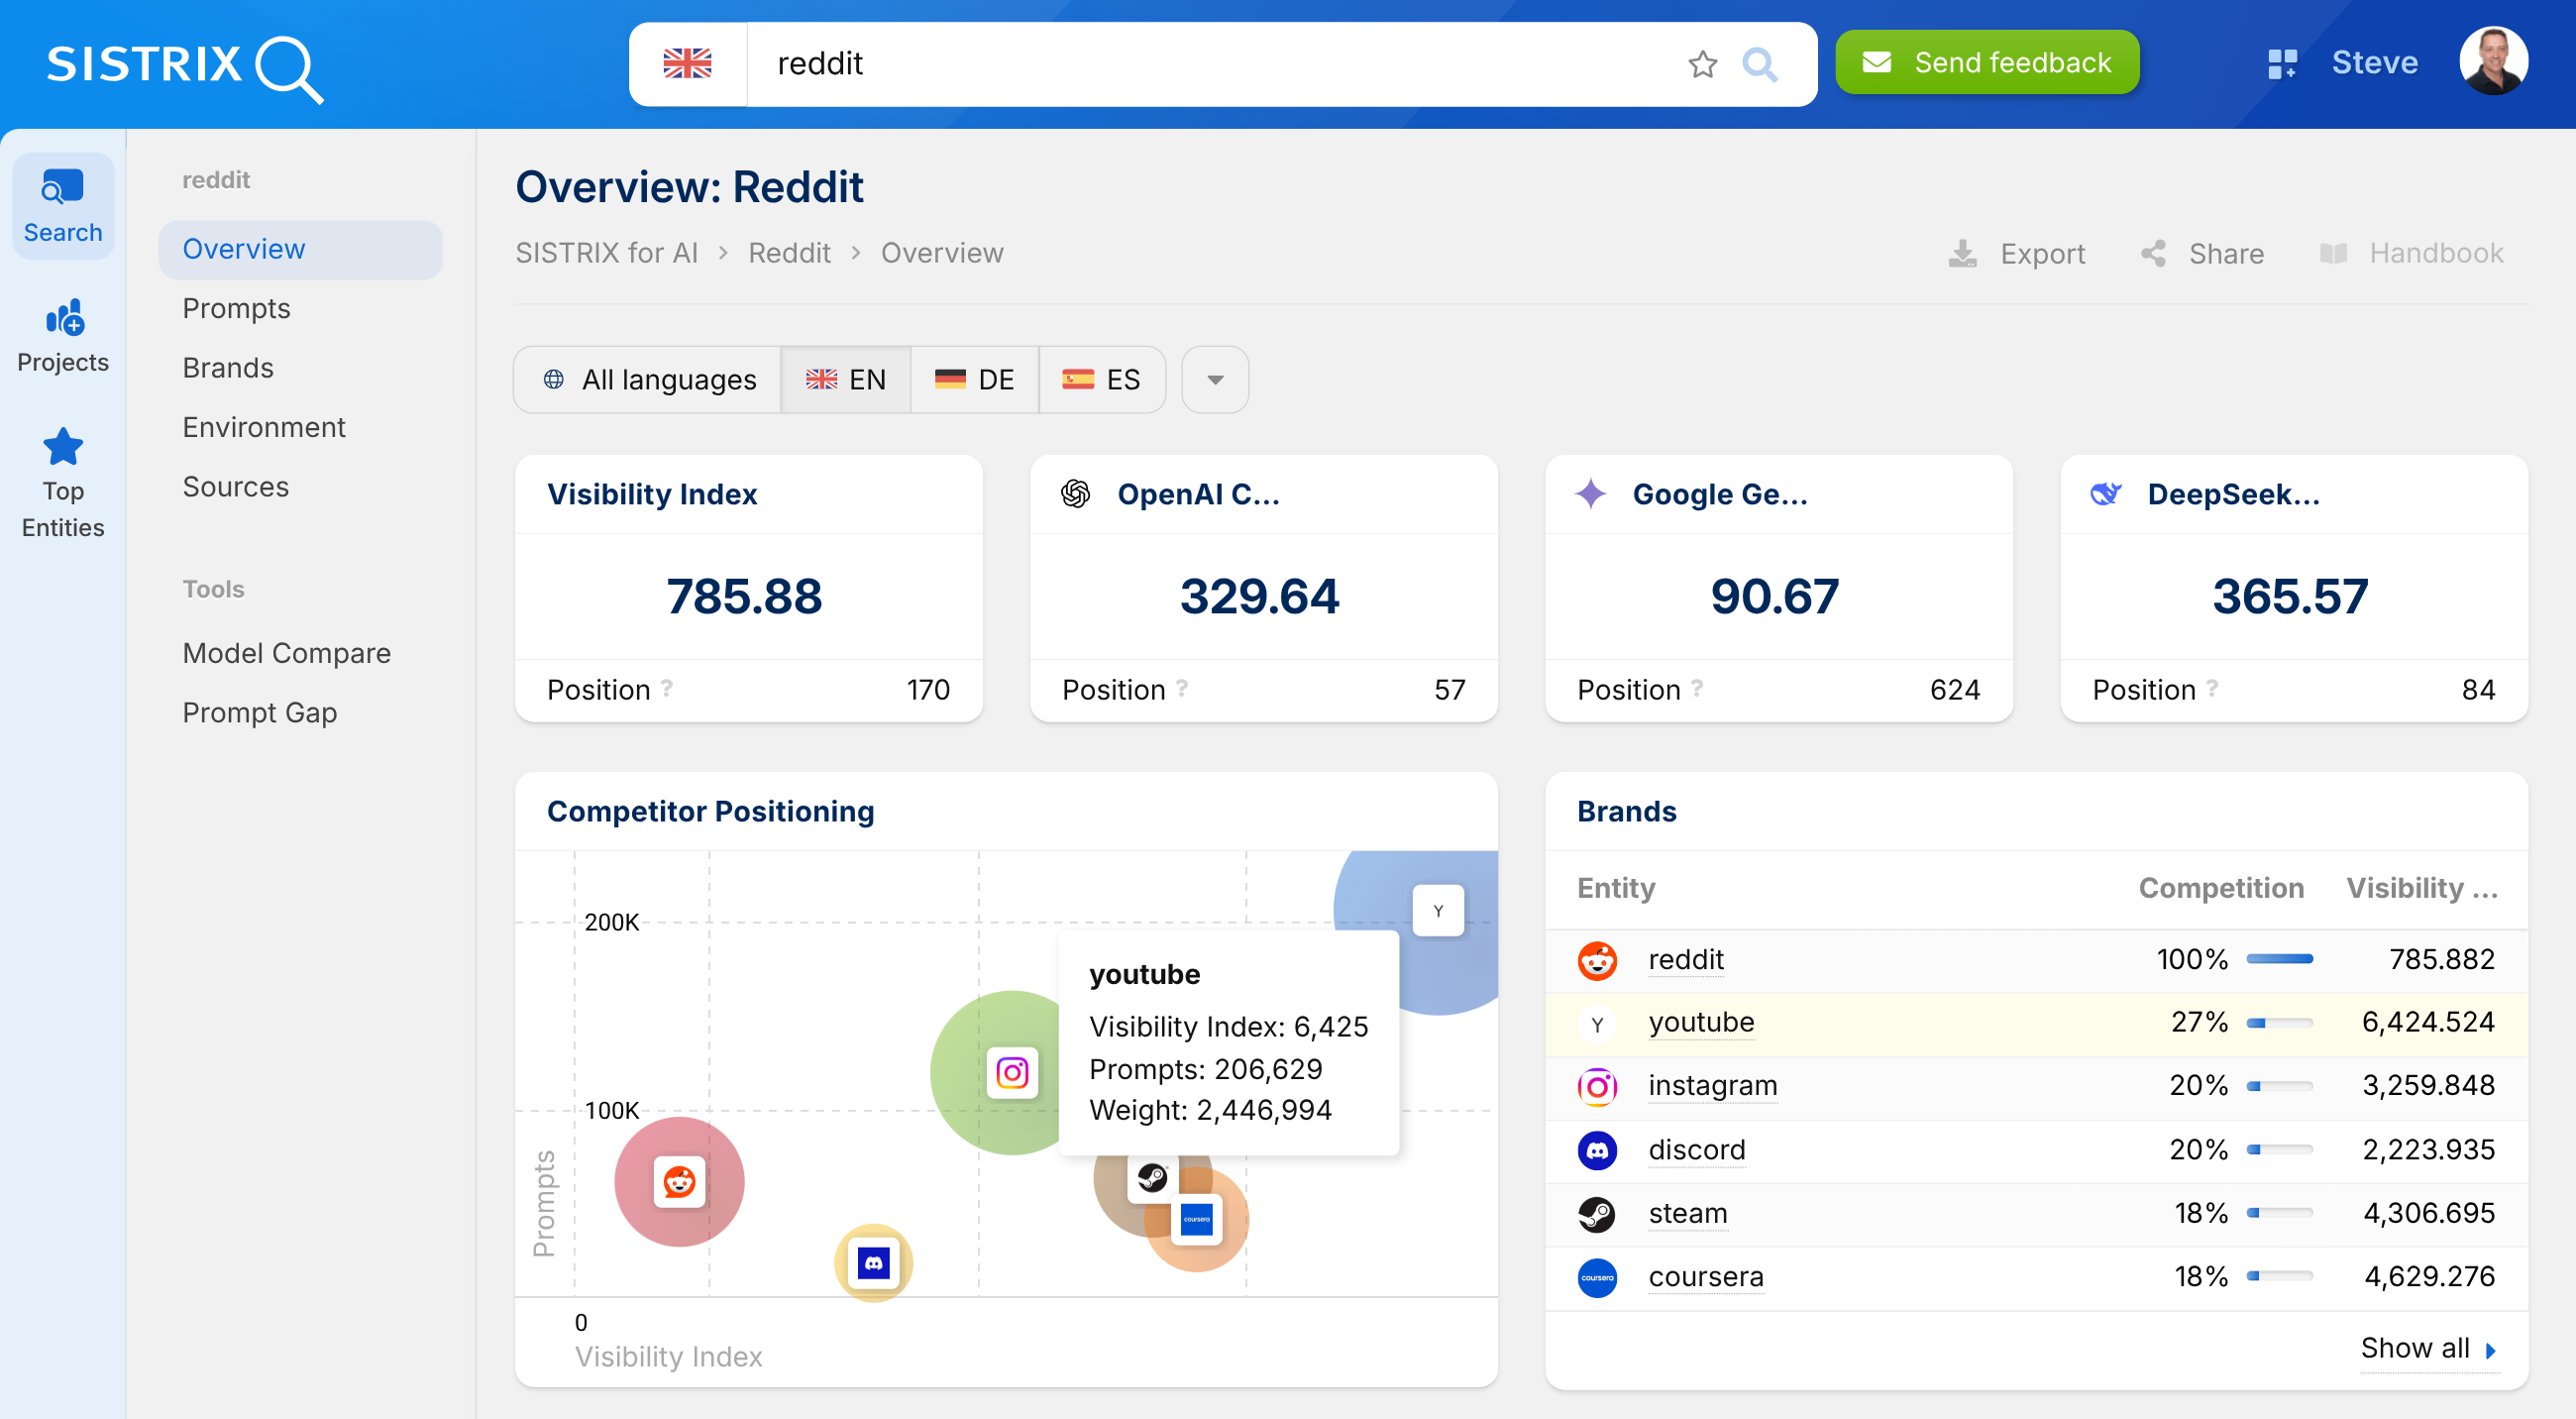Screen dimensions: 2576x1419
Task: Open the Model Compare tool
Action: (286, 653)
